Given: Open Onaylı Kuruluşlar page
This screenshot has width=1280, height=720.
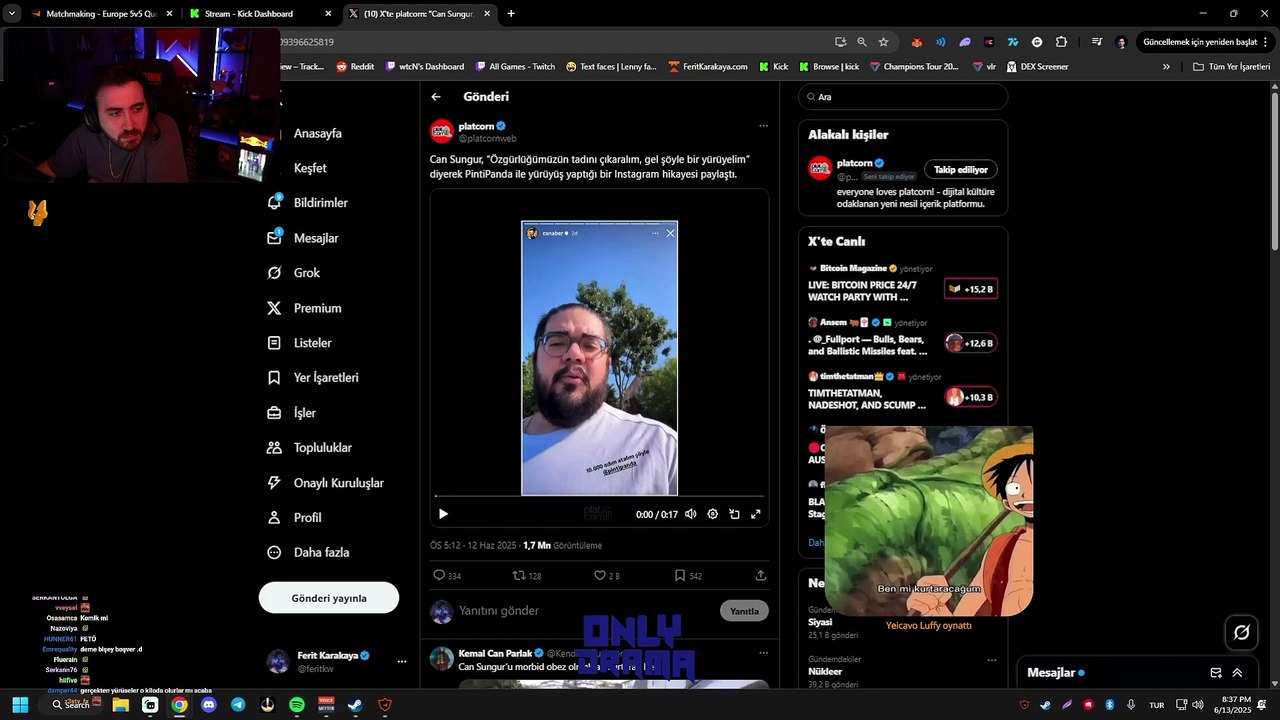Looking at the screenshot, I should [325, 483].
